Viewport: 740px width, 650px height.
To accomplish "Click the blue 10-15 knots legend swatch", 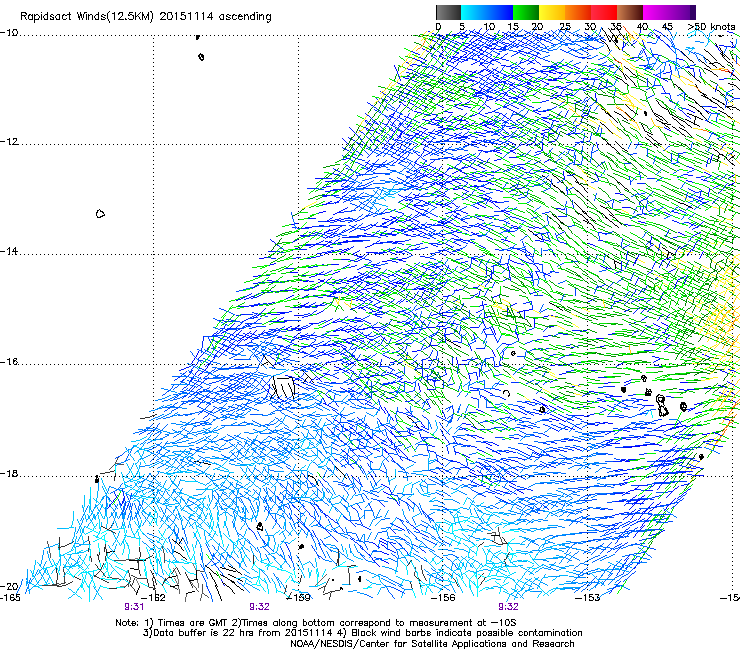I will 500,12.
